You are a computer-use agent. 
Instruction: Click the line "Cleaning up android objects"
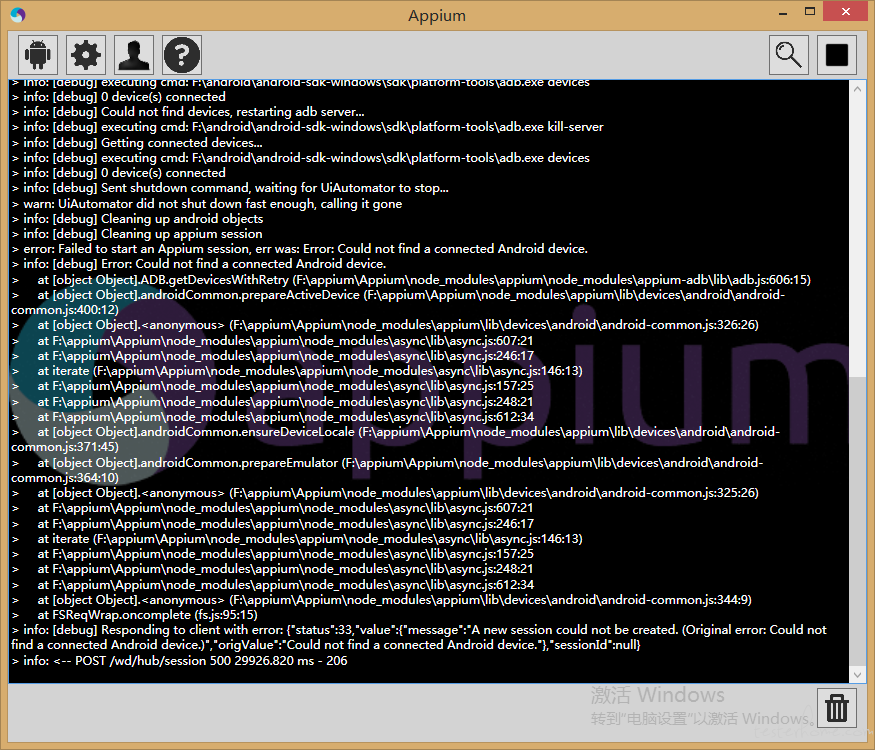pos(137,219)
